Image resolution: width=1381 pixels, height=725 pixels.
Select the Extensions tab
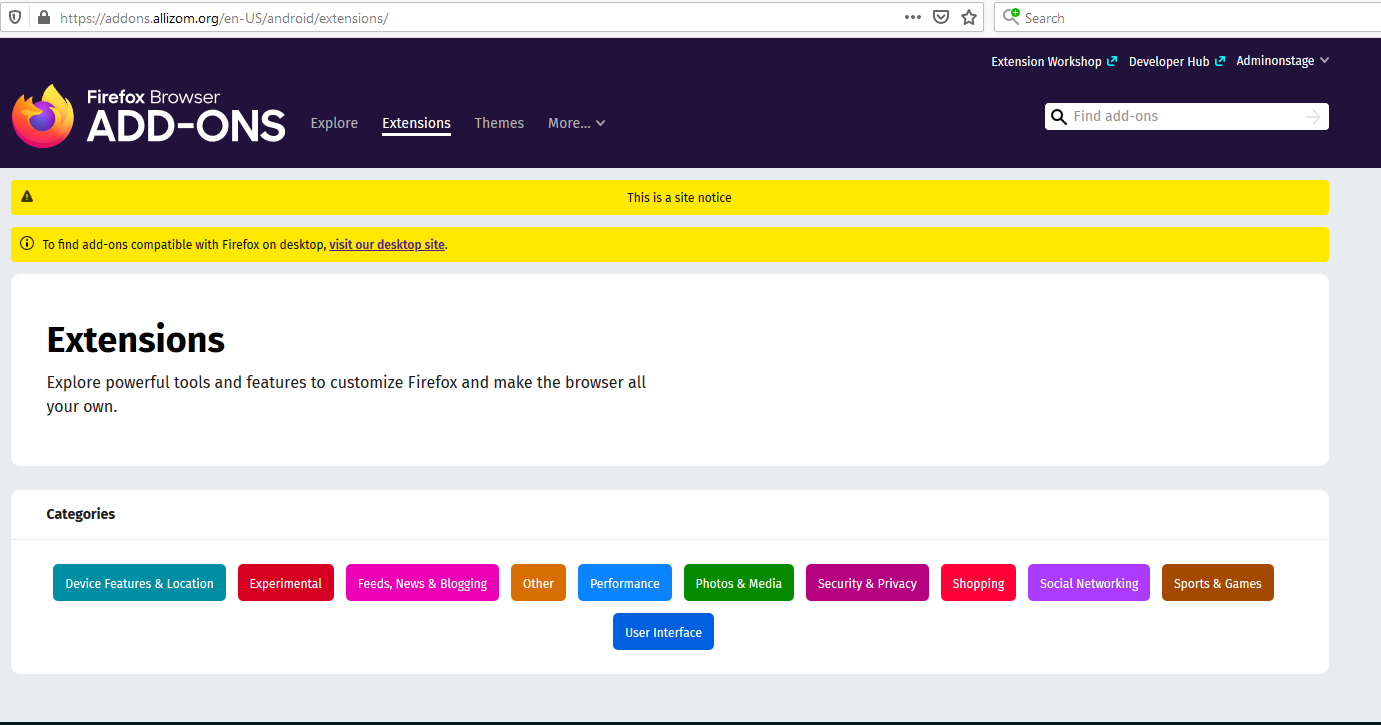[416, 123]
